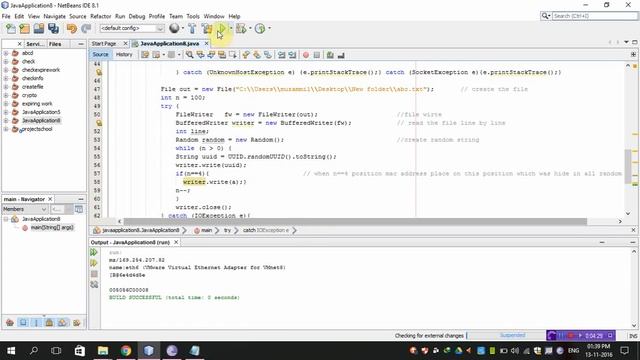
Task: Click the Stop square button in Output panel
Action: [94, 274]
